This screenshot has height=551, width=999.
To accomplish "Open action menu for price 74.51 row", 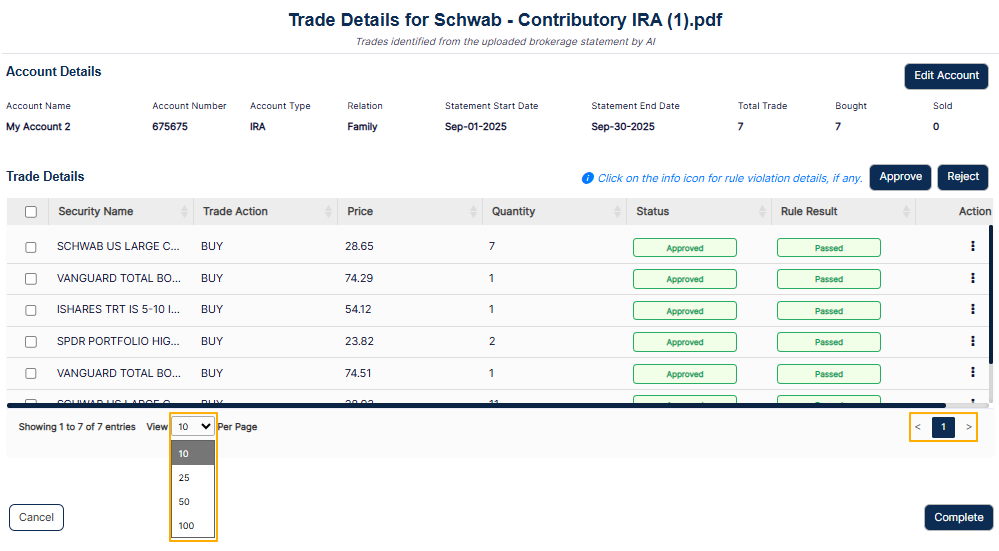I will (x=972, y=372).
